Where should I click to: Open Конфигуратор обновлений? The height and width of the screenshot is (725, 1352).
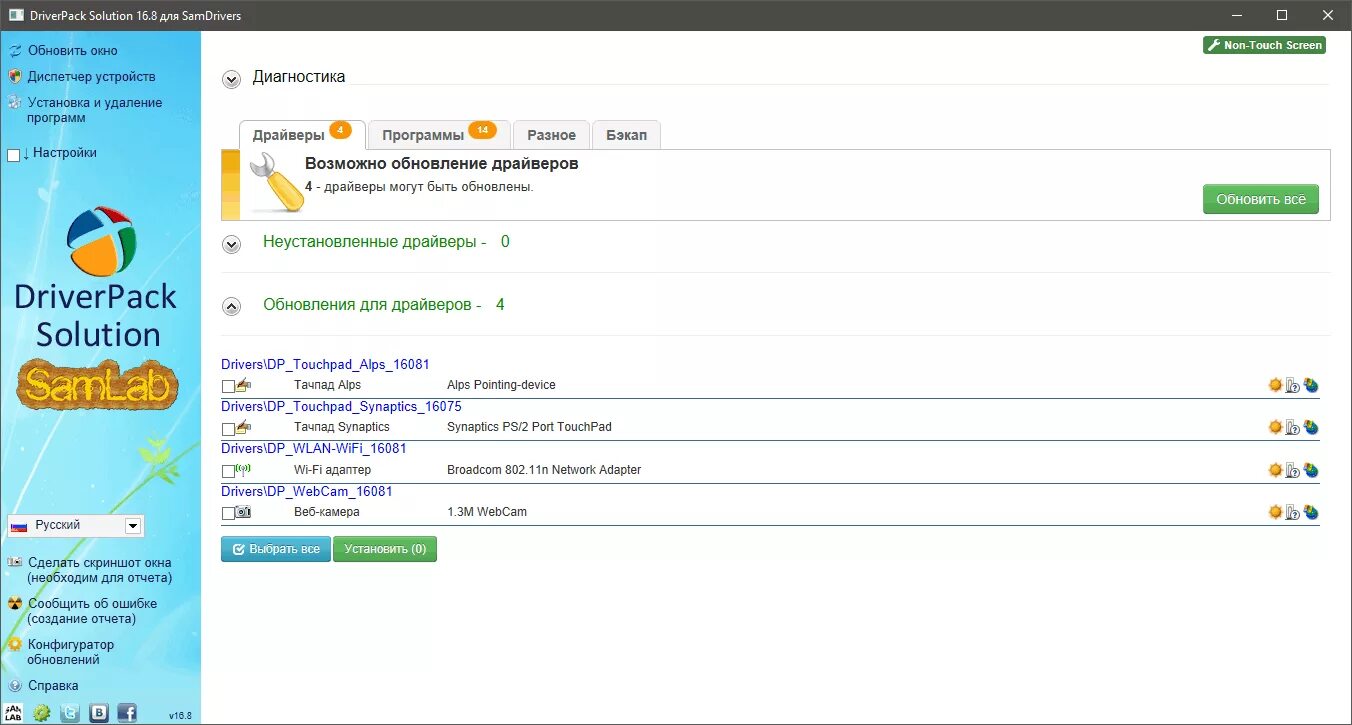click(x=70, y=652)
